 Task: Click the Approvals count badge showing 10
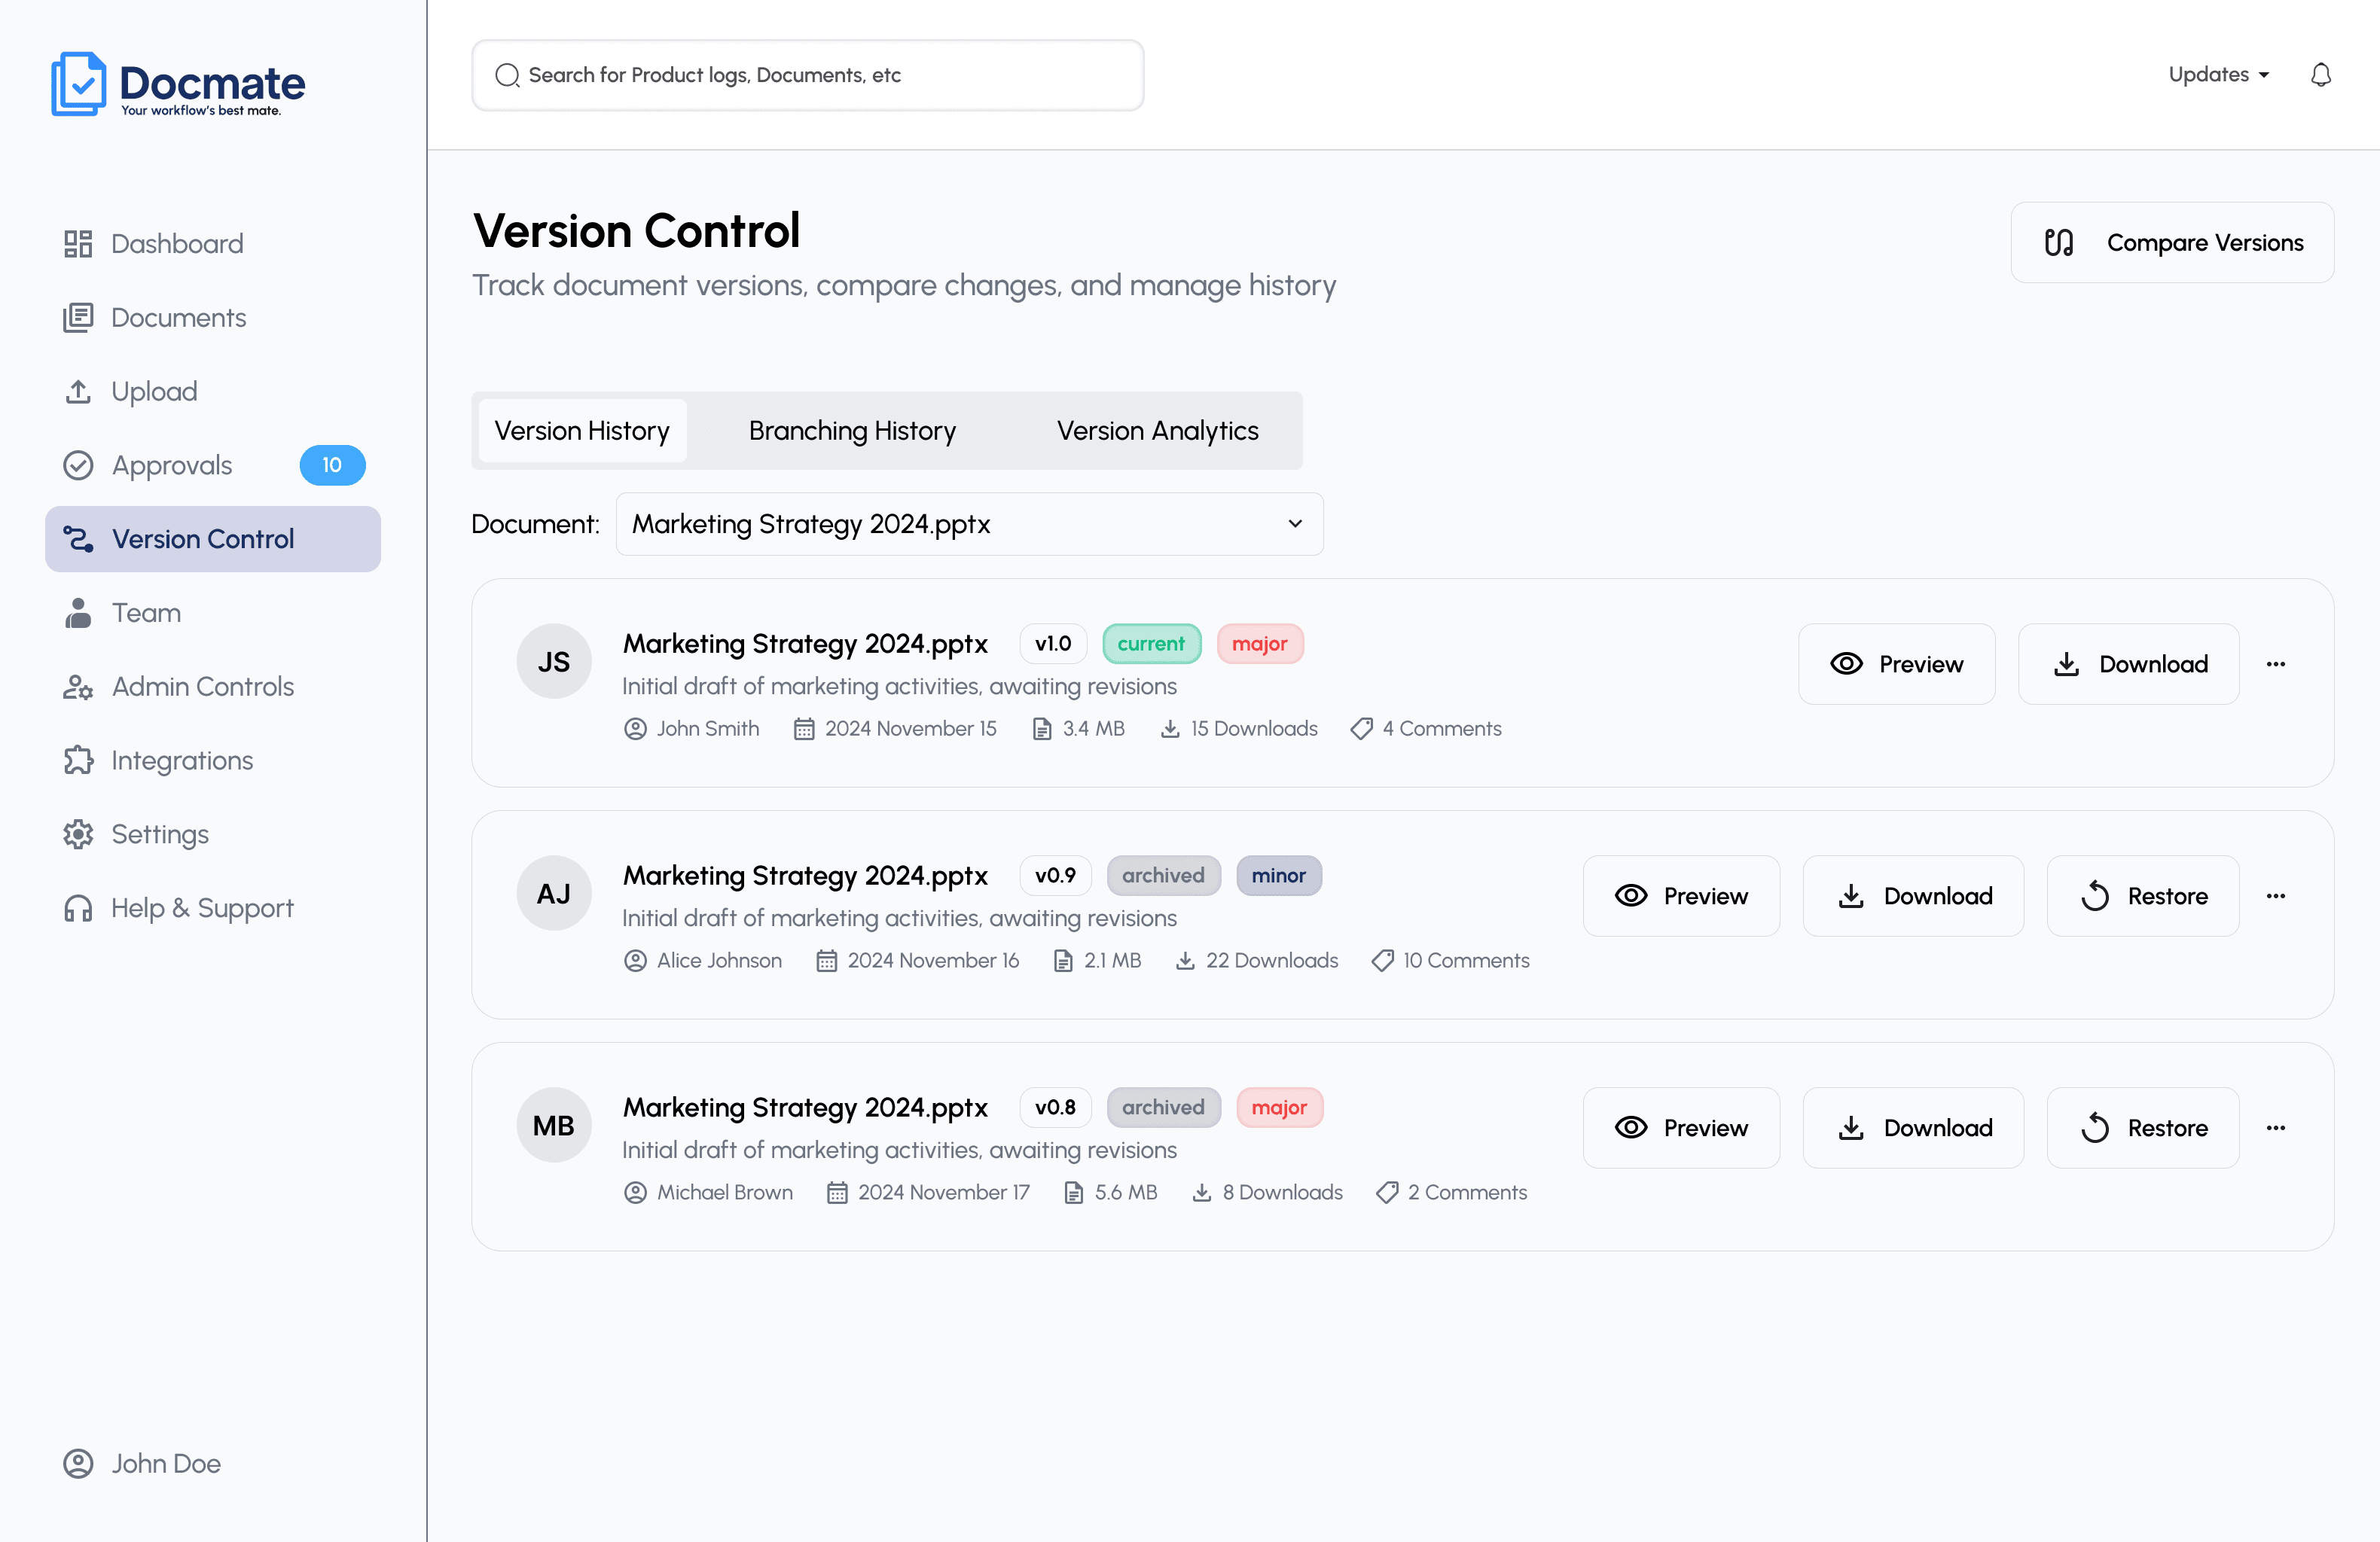pos(332,465)
